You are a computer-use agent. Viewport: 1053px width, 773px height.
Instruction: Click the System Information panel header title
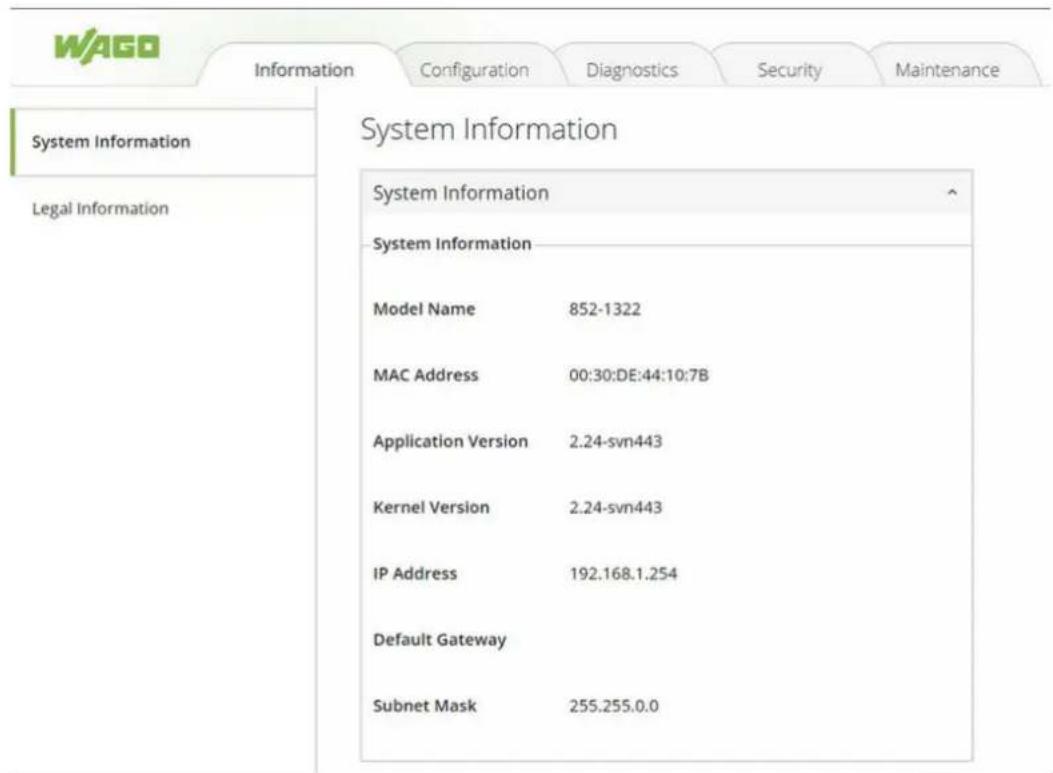pos(461,193)
